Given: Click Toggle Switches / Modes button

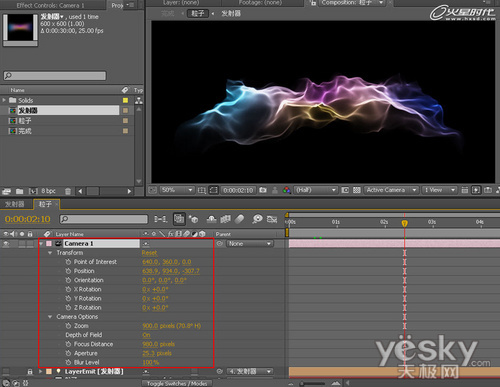Looking at the screenshot, I should (177, 384).
